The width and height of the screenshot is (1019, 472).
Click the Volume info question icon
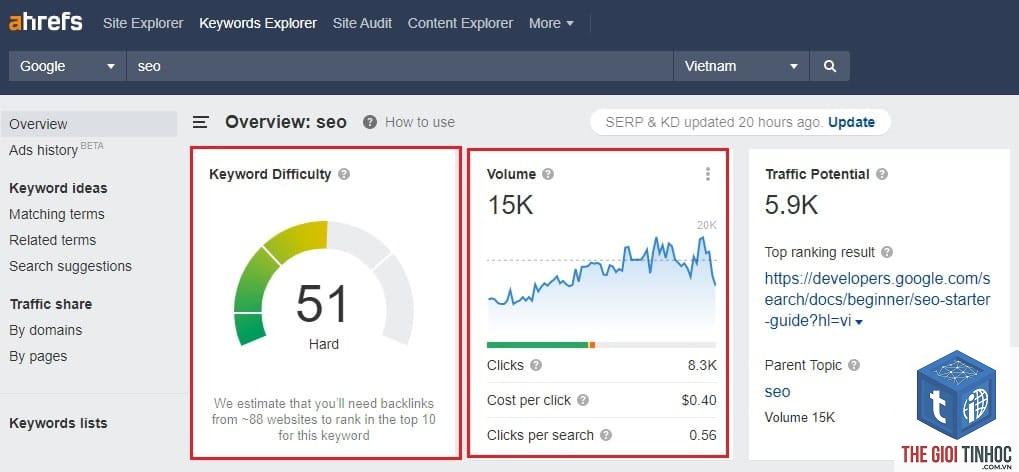(x=548, y=174)
